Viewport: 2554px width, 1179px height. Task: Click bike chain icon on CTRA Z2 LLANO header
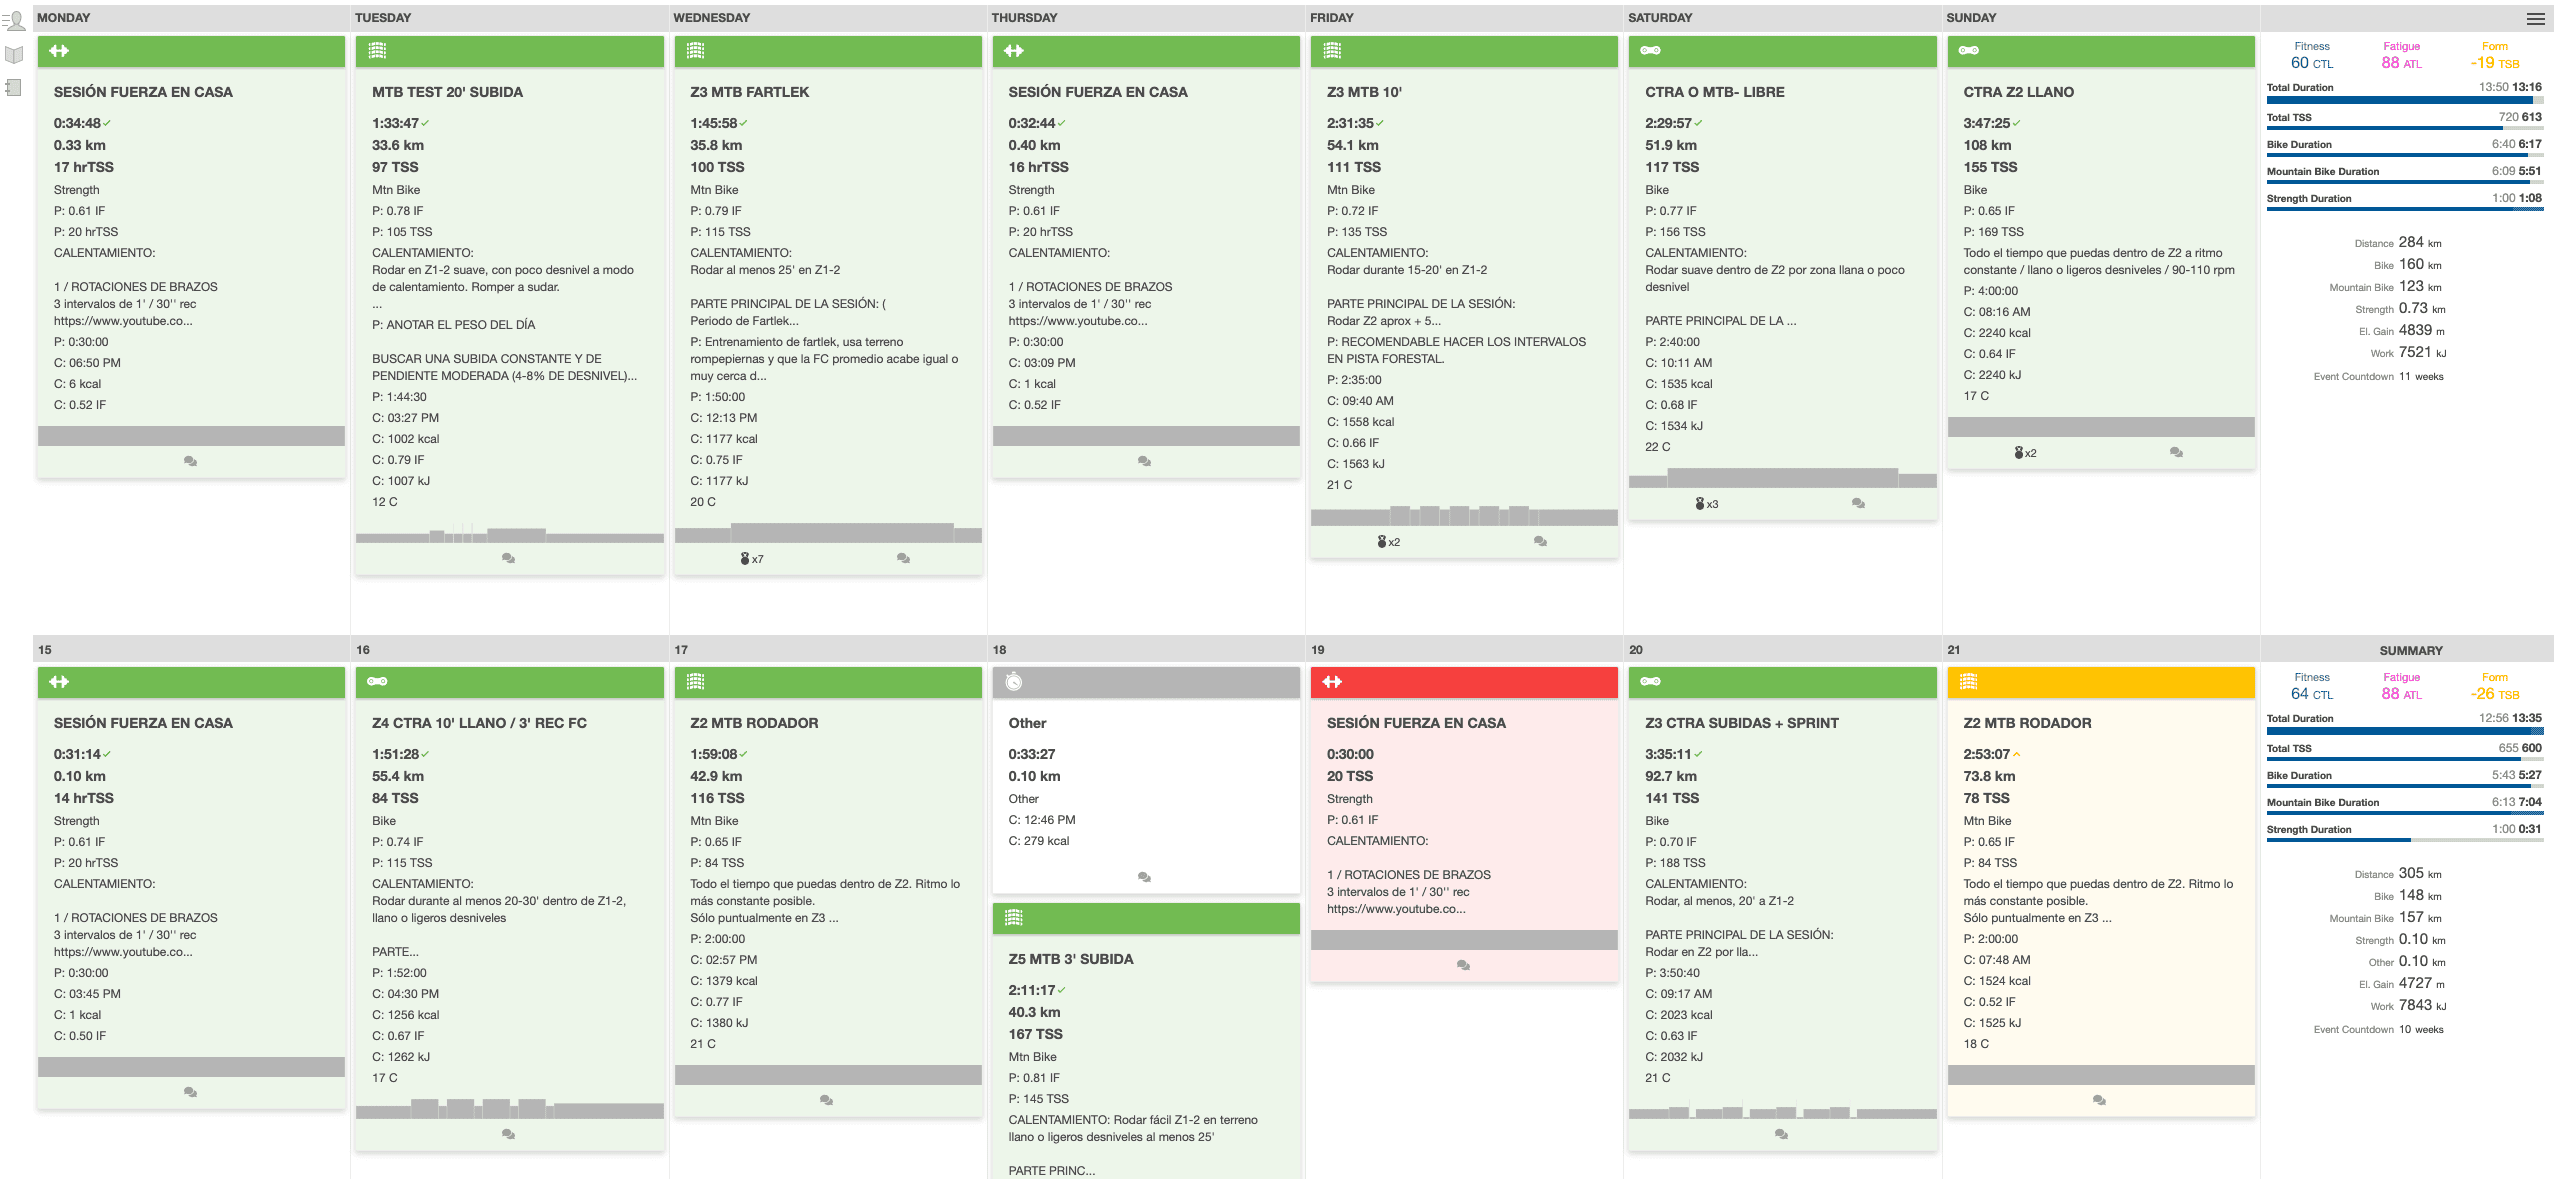(x=1968, y=50)
